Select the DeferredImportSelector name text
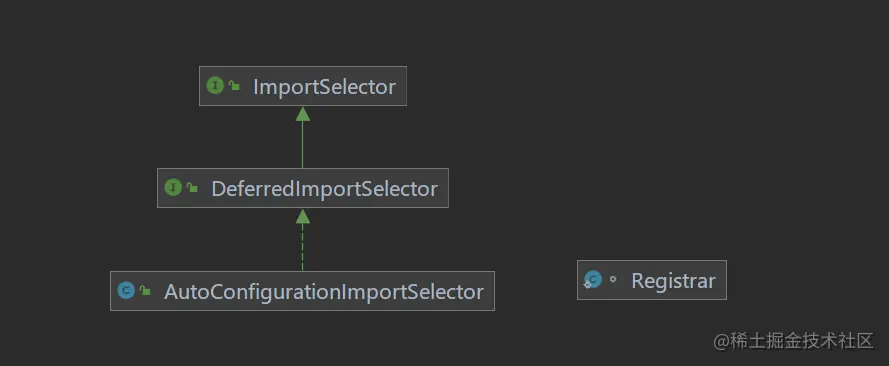This screenshot has height=366, width=889. (x=324, y=189)
